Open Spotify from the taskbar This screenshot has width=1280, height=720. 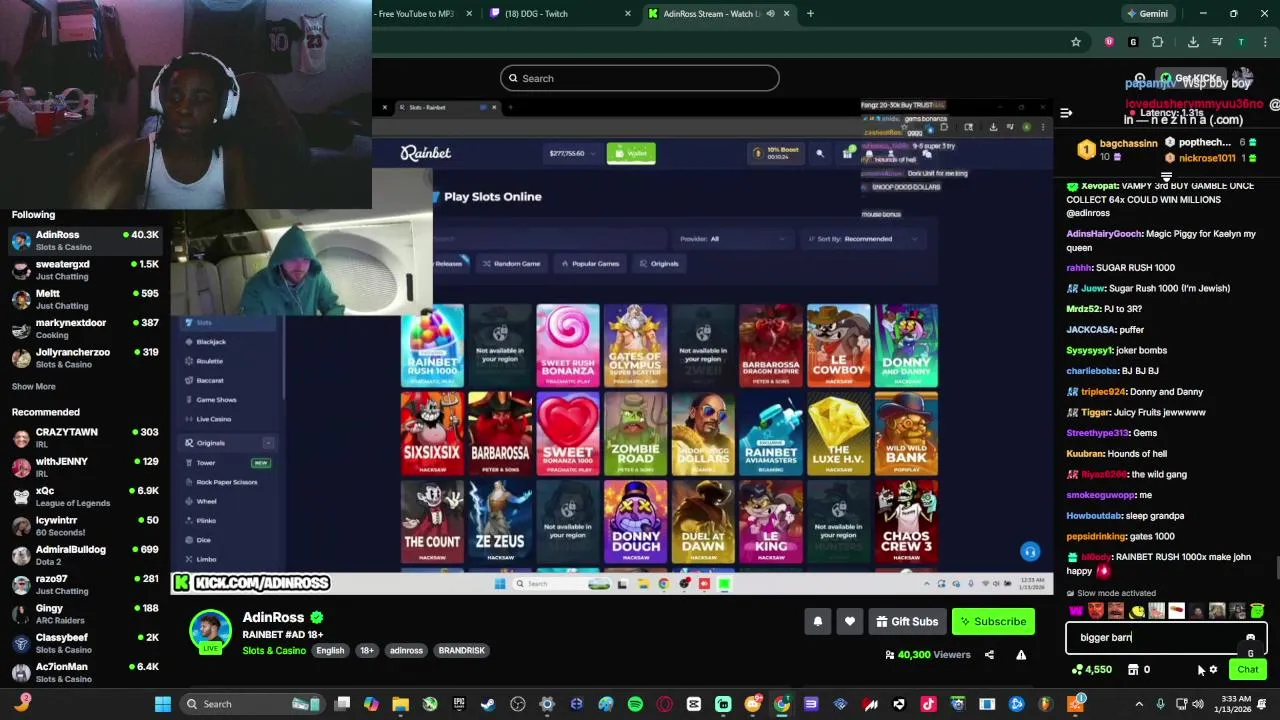coord(635,704)
